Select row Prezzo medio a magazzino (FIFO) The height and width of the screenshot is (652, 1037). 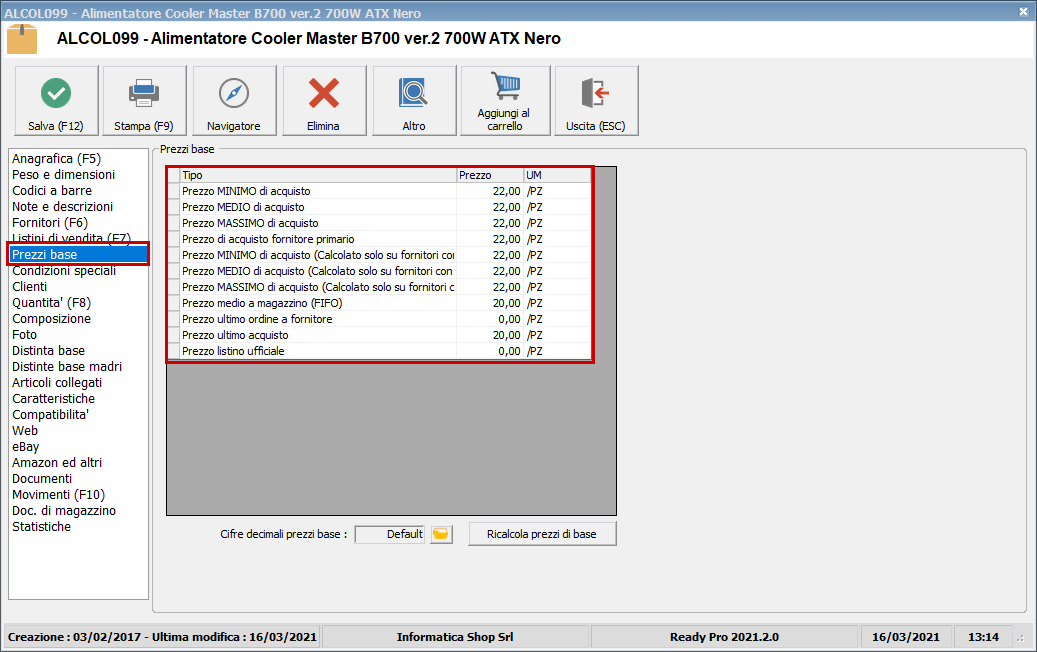(380, 304)
